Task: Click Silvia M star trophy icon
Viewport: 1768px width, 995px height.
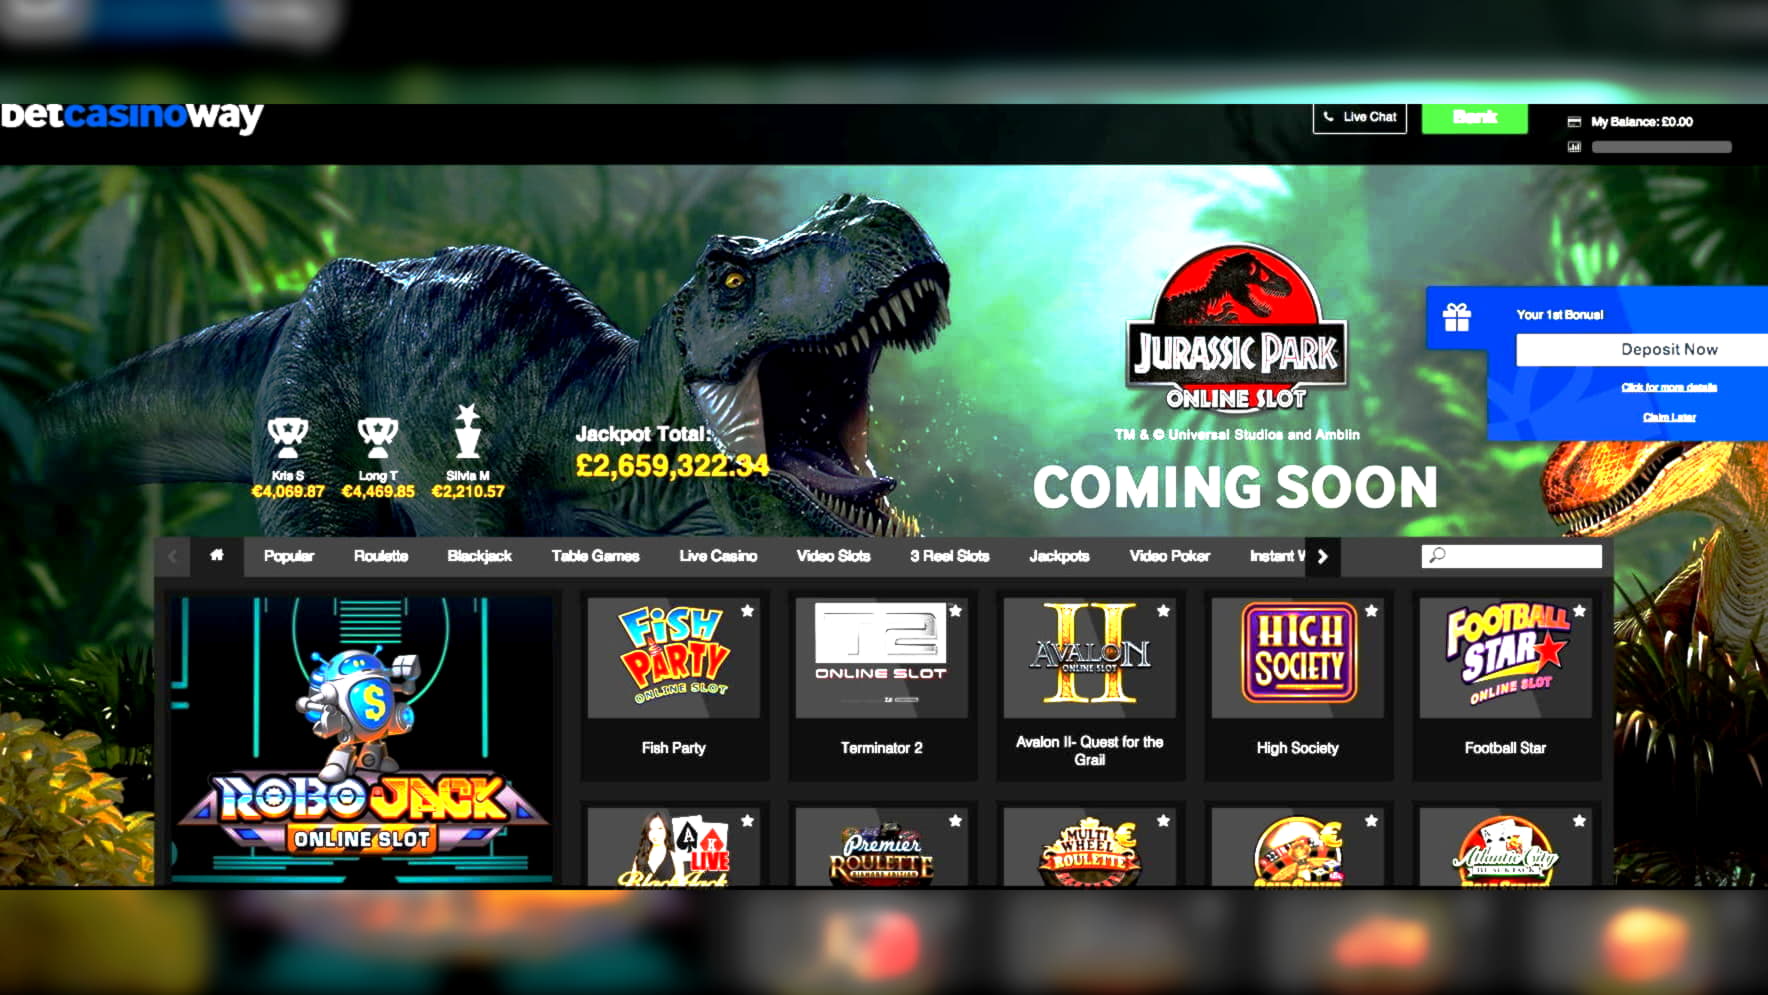Action: [x=467, y=431]
